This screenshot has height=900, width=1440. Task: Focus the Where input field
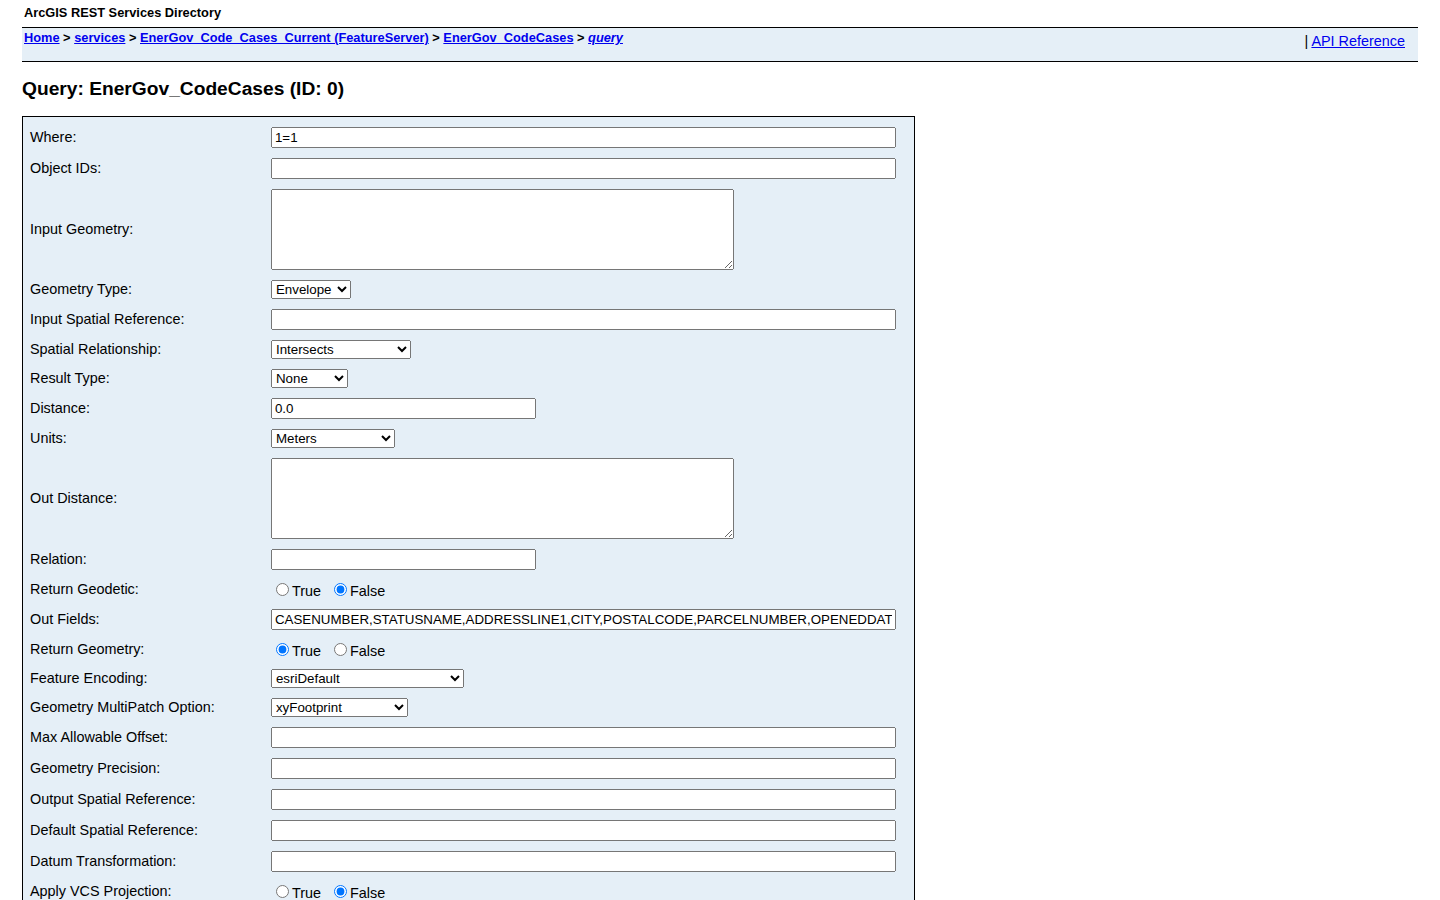583,137
